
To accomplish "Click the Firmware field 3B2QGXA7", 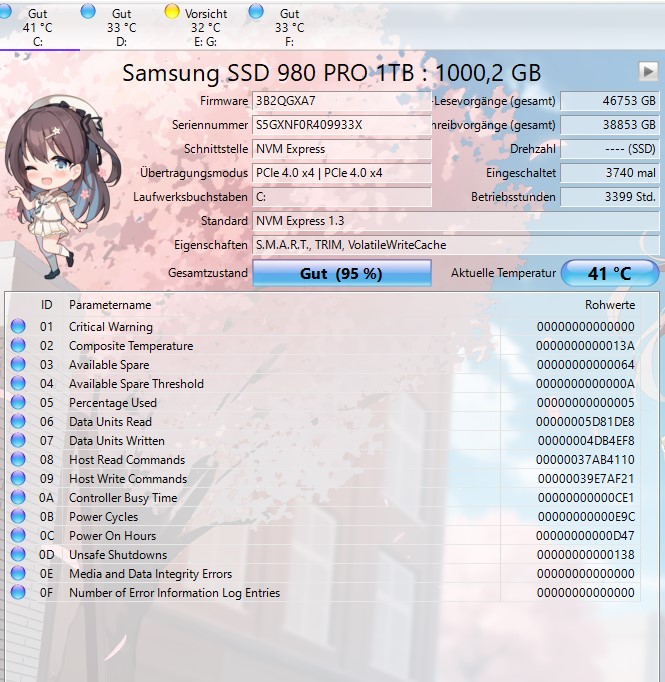I will (342, 101).
